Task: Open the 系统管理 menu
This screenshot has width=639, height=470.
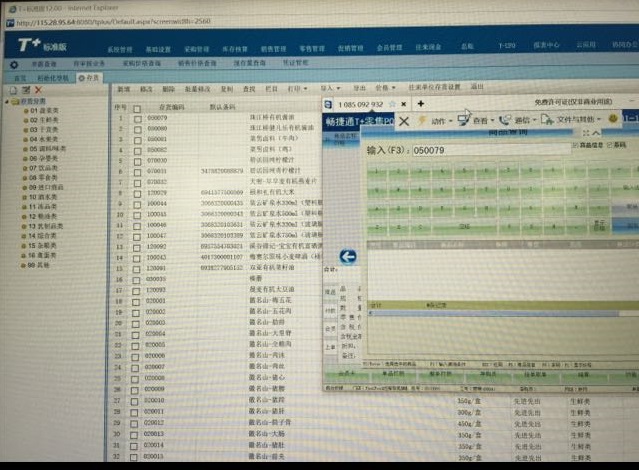Action: tap(120, 49)
